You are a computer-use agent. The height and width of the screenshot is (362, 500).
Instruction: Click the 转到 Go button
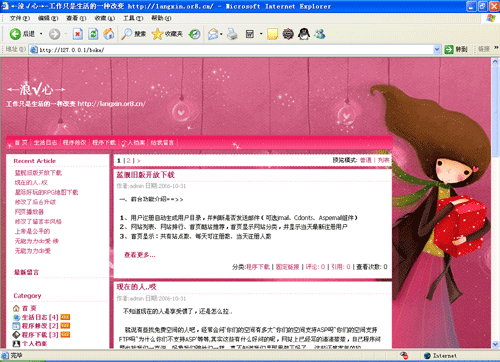coord(456,50)
